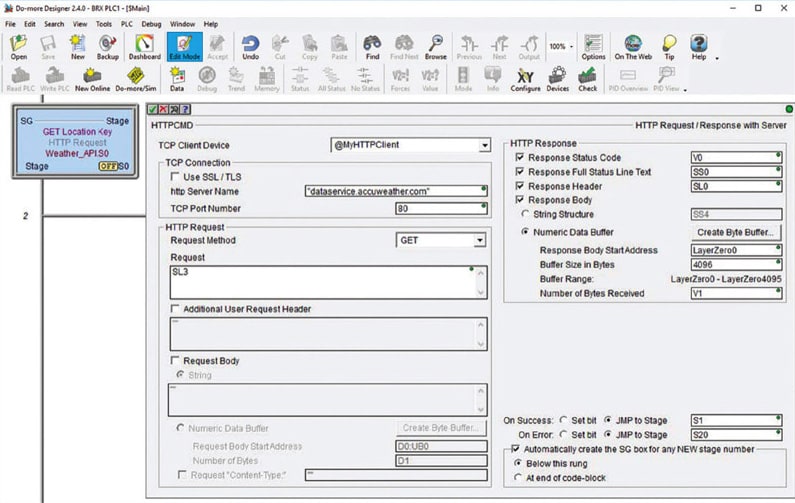The width and height of the screenshot is (795, 503).
Task: Click the Find binoculars icon
Action: coord(372,47)
